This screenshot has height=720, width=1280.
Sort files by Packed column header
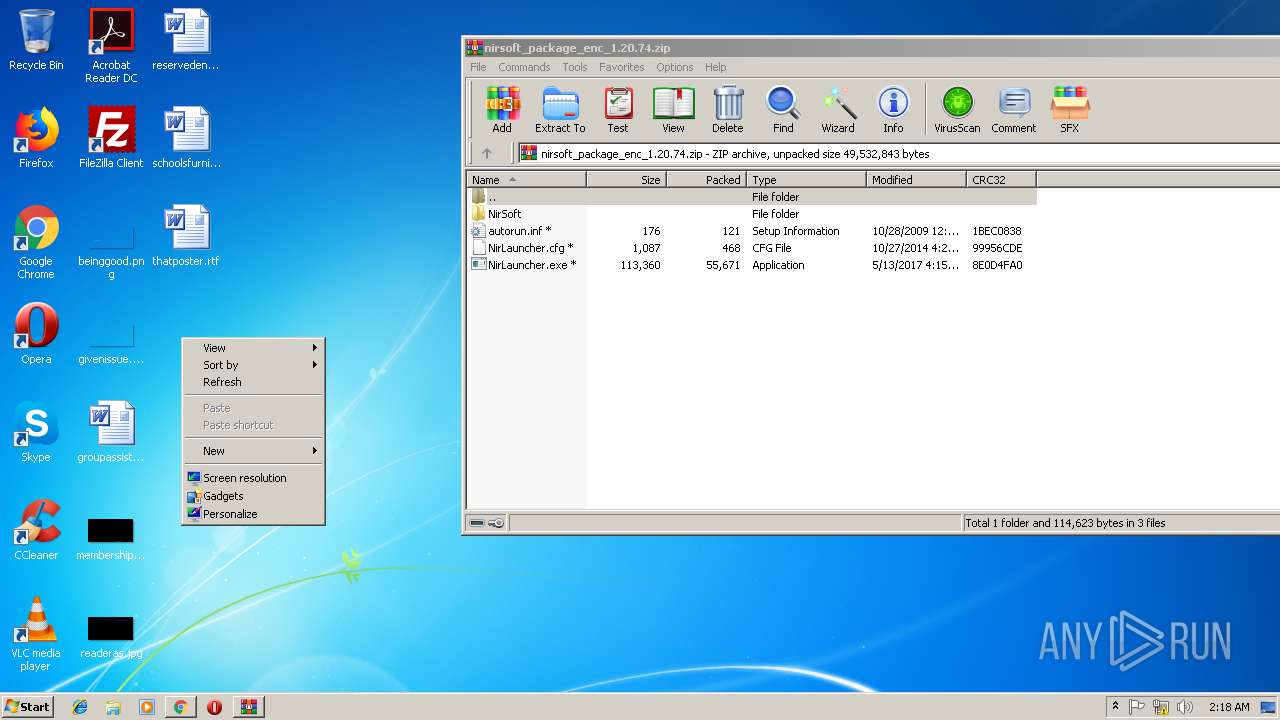[706, 180]
